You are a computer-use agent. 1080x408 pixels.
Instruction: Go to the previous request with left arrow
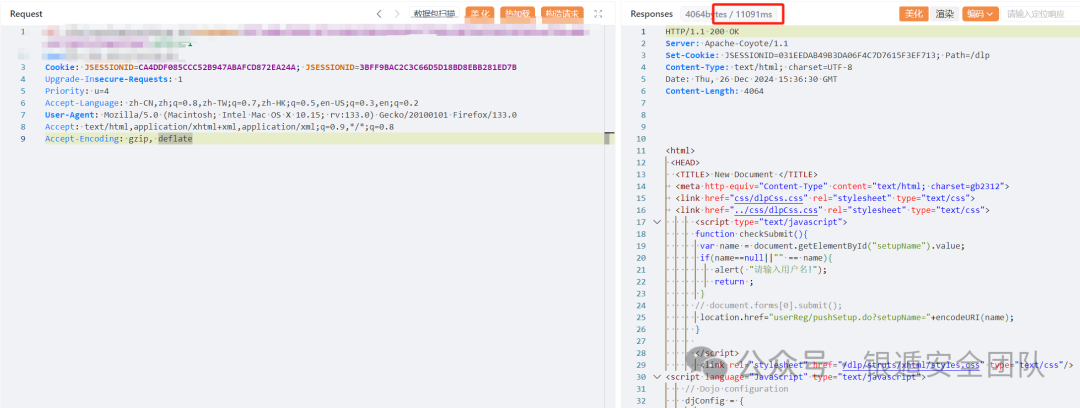[x=379, y=14]
